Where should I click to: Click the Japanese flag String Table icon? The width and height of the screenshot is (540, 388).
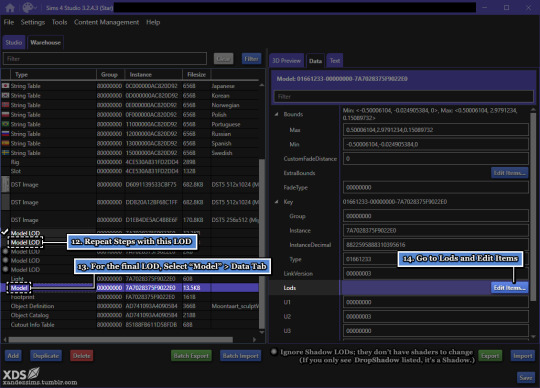[6, 86]
